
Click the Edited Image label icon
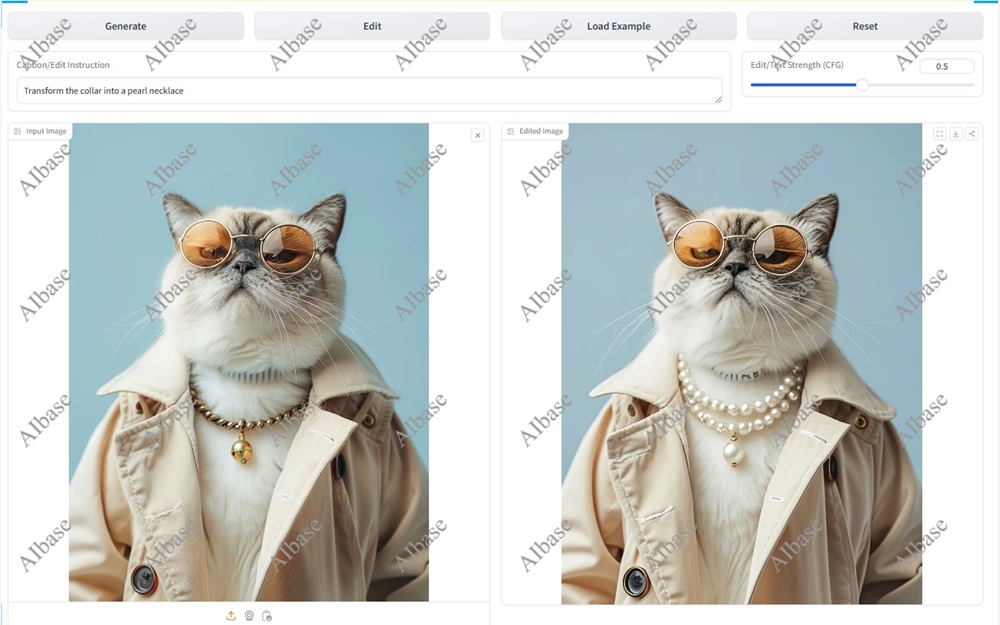[x=511, y=131]
